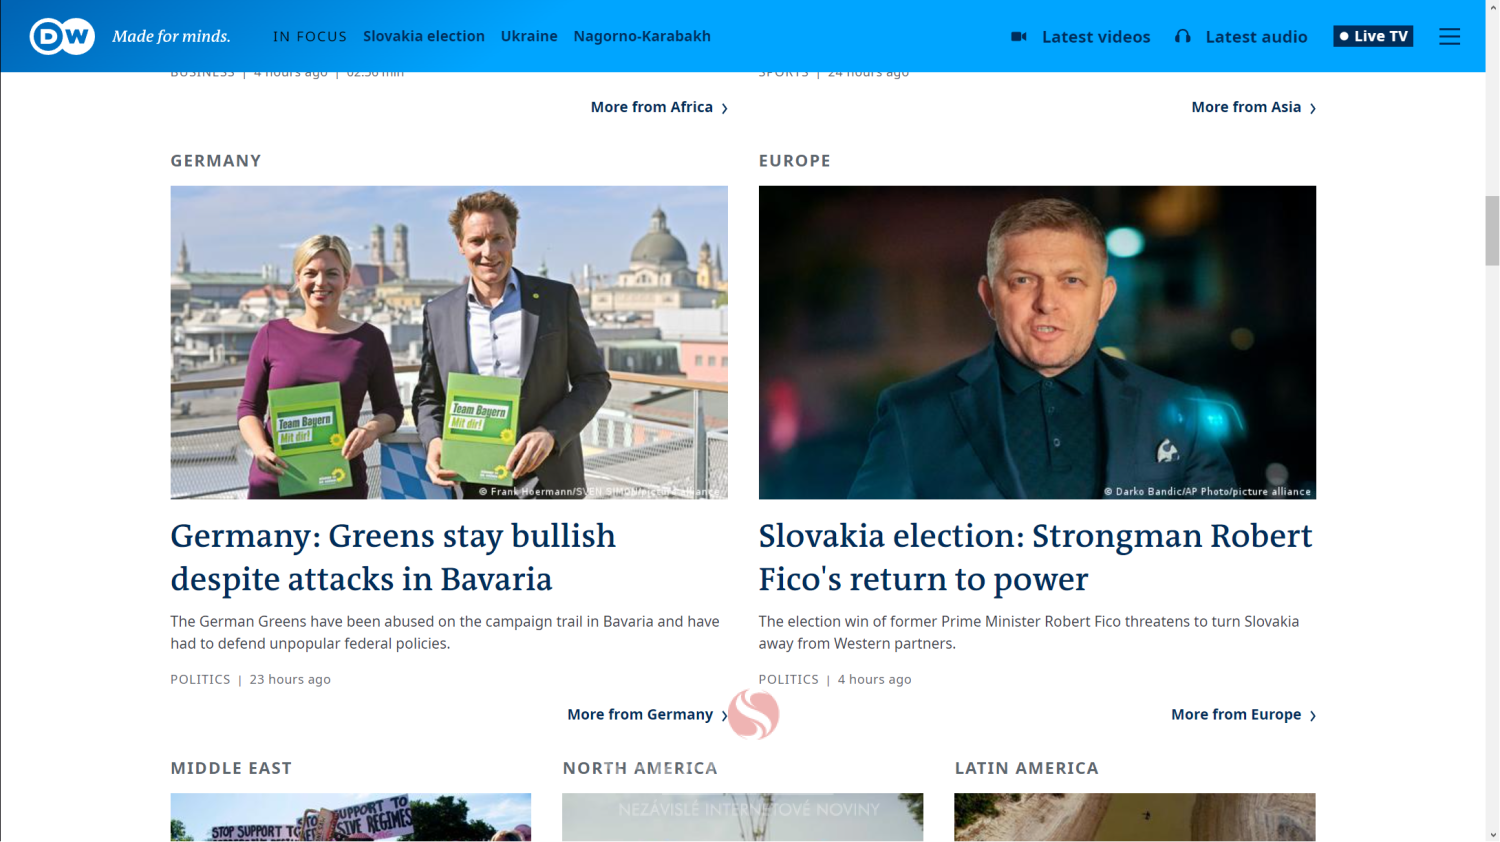The image size is (1500, 842).
Task: Click the headphones audio icon
Action: [1183, 36]
